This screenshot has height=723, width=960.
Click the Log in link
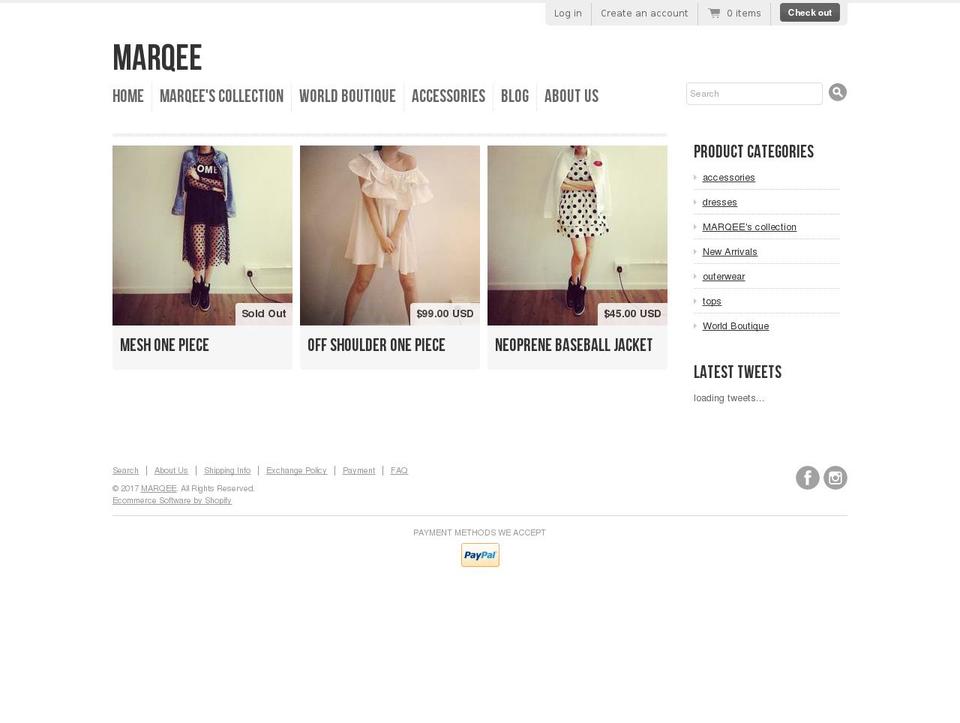tap(568, 13)
